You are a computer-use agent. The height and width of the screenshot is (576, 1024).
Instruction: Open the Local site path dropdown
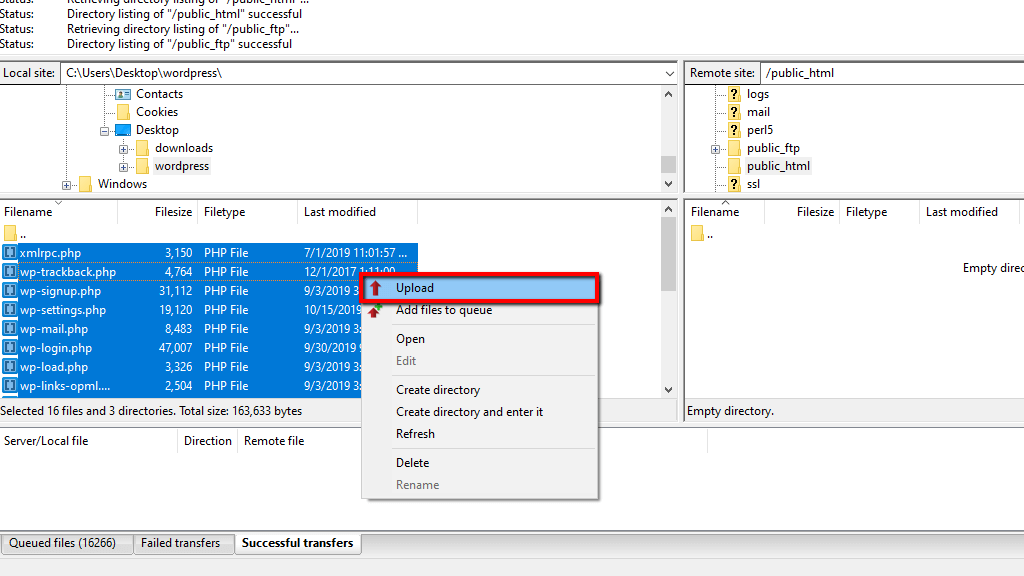669,73
